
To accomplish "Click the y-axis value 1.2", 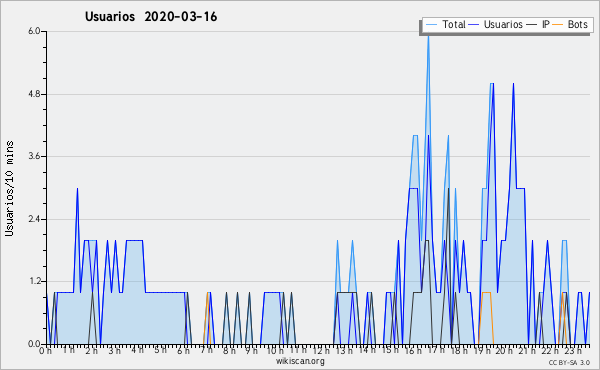I will pyautogui.click(x=34, y=281).
